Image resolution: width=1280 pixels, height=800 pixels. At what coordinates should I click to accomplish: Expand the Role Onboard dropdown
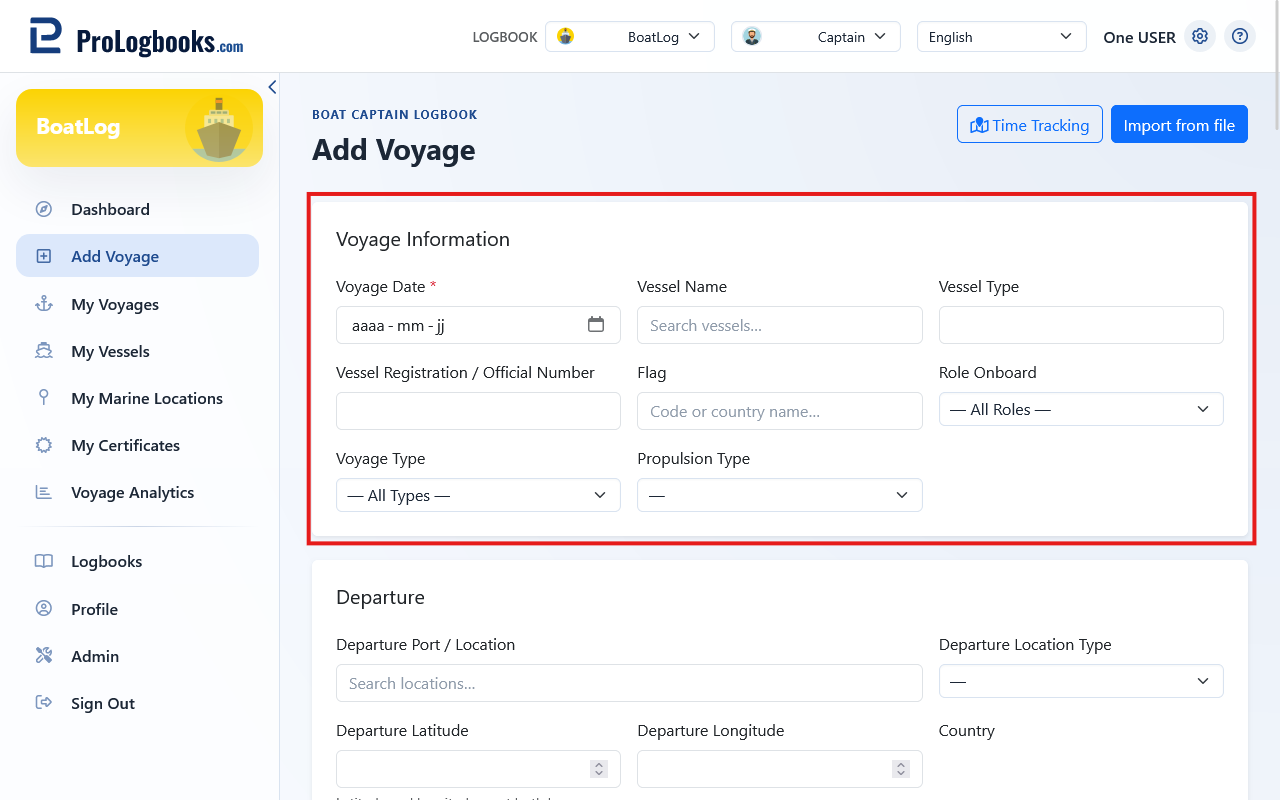point(1081,409)
